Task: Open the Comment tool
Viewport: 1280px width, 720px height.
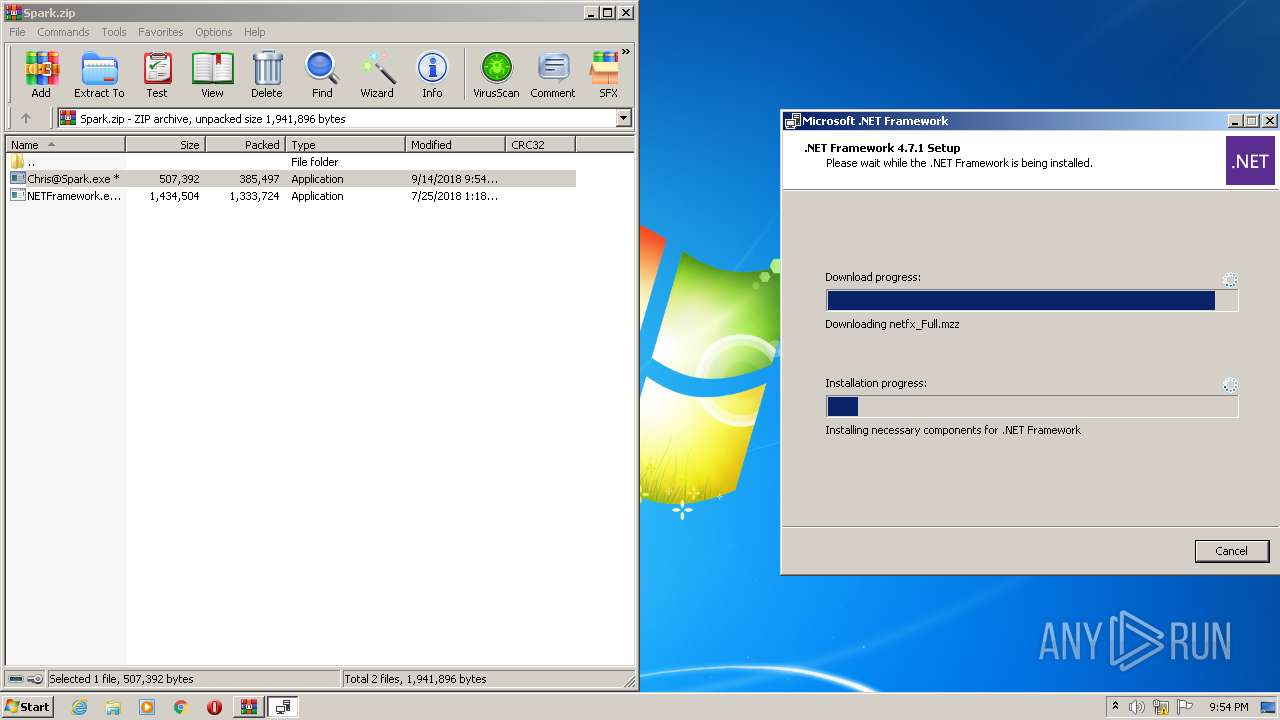Action: [553, 75]
